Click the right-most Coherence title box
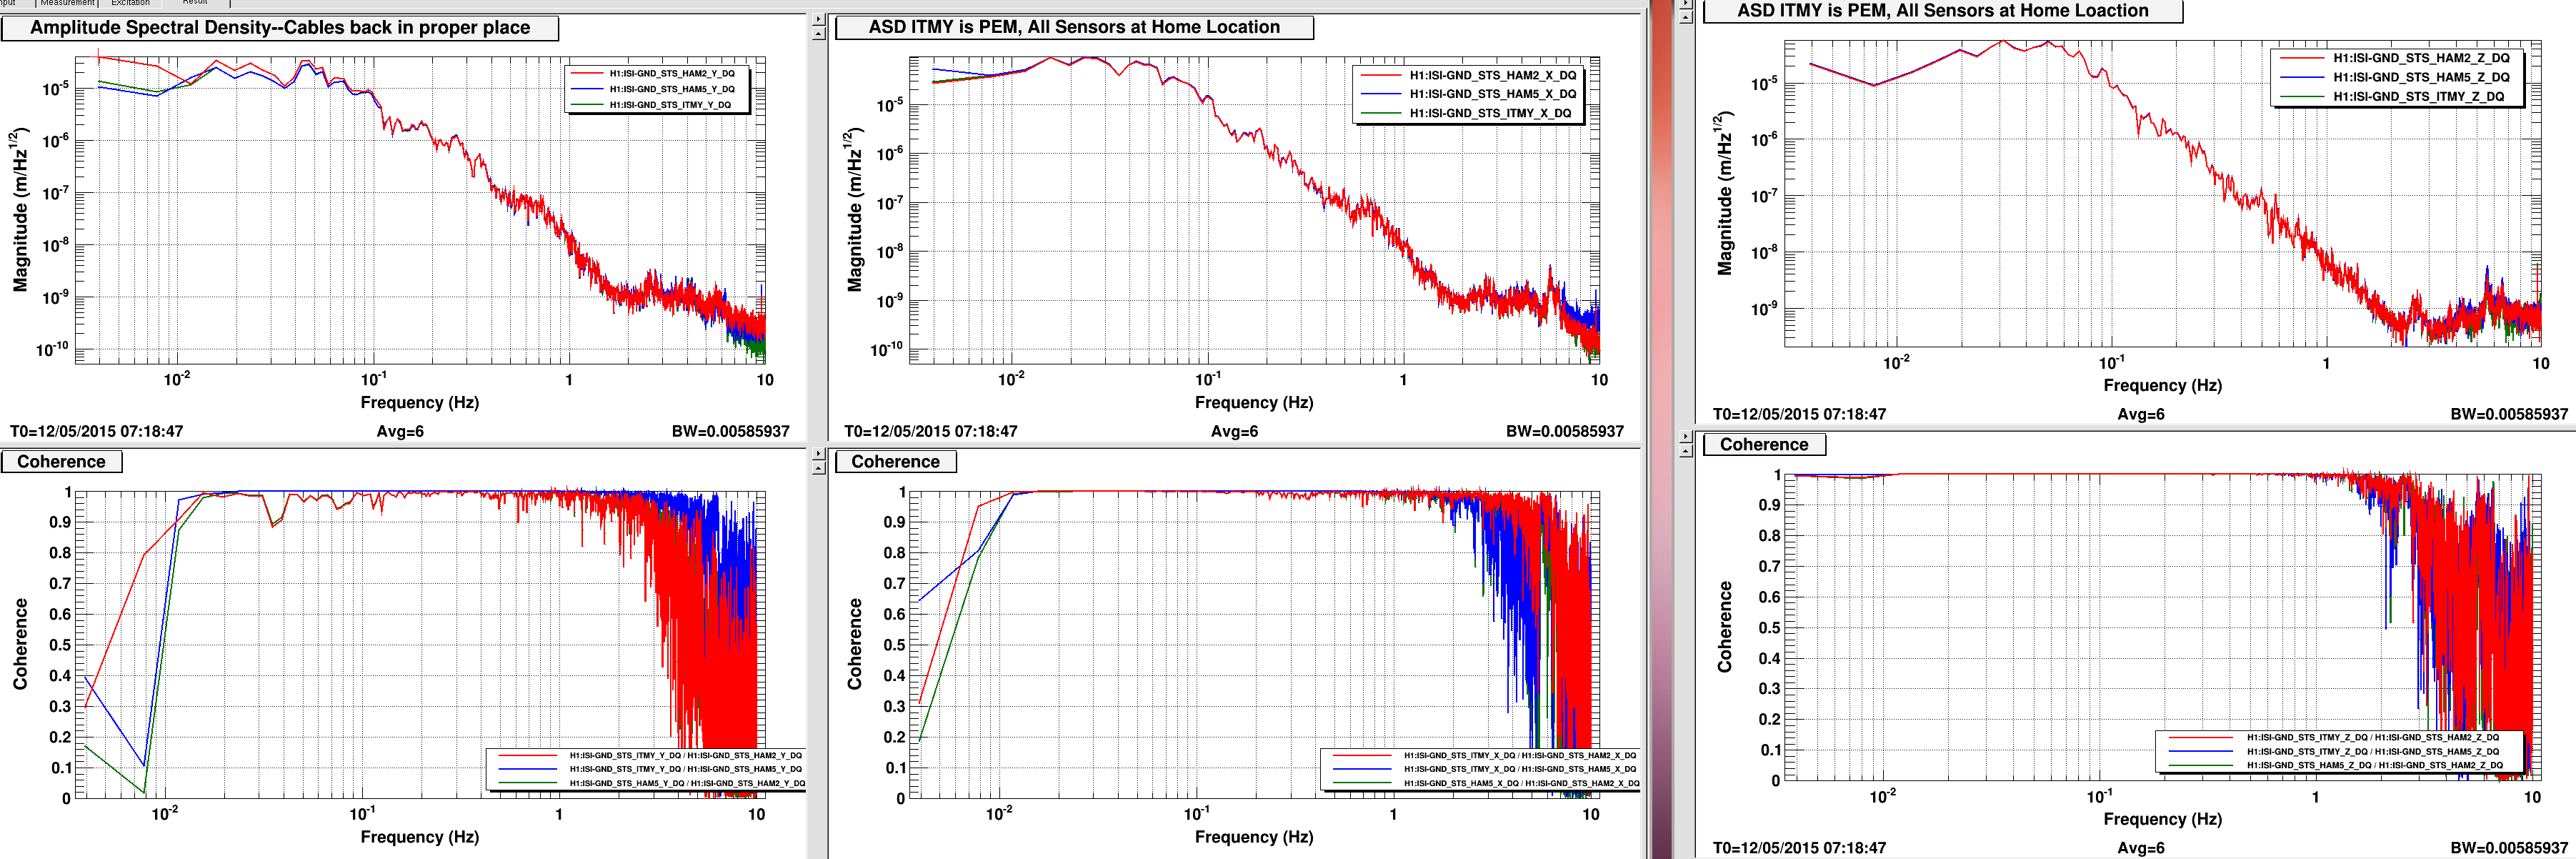This screenshot has width=2576, height=859. point(1764,444)
